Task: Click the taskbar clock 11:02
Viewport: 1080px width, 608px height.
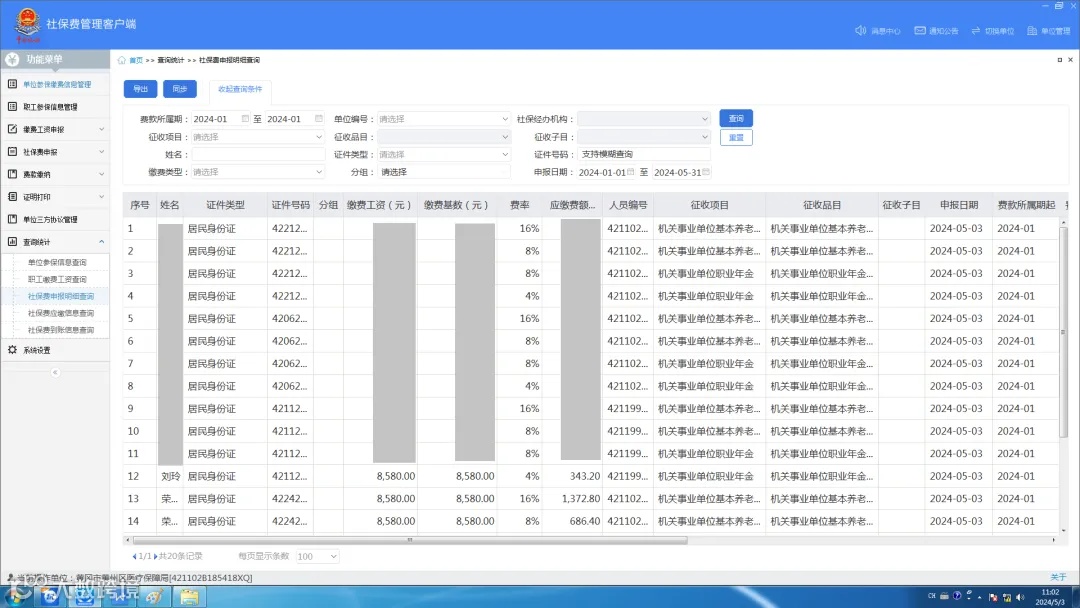Action: click(x=1050, y=592)
